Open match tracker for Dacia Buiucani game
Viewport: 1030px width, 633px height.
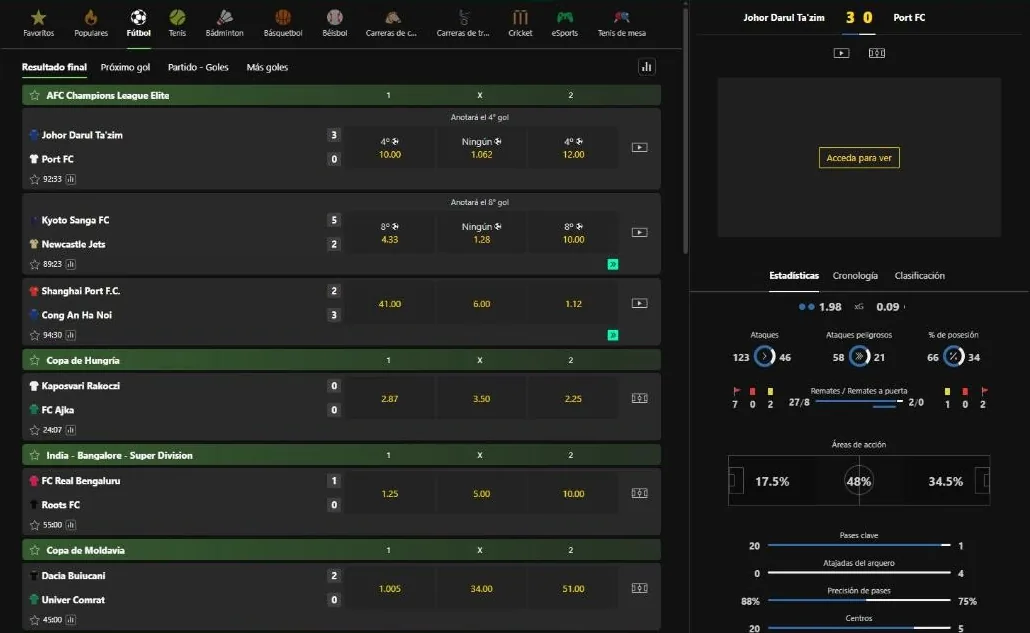pyautogui.click(x=639, y=588)
